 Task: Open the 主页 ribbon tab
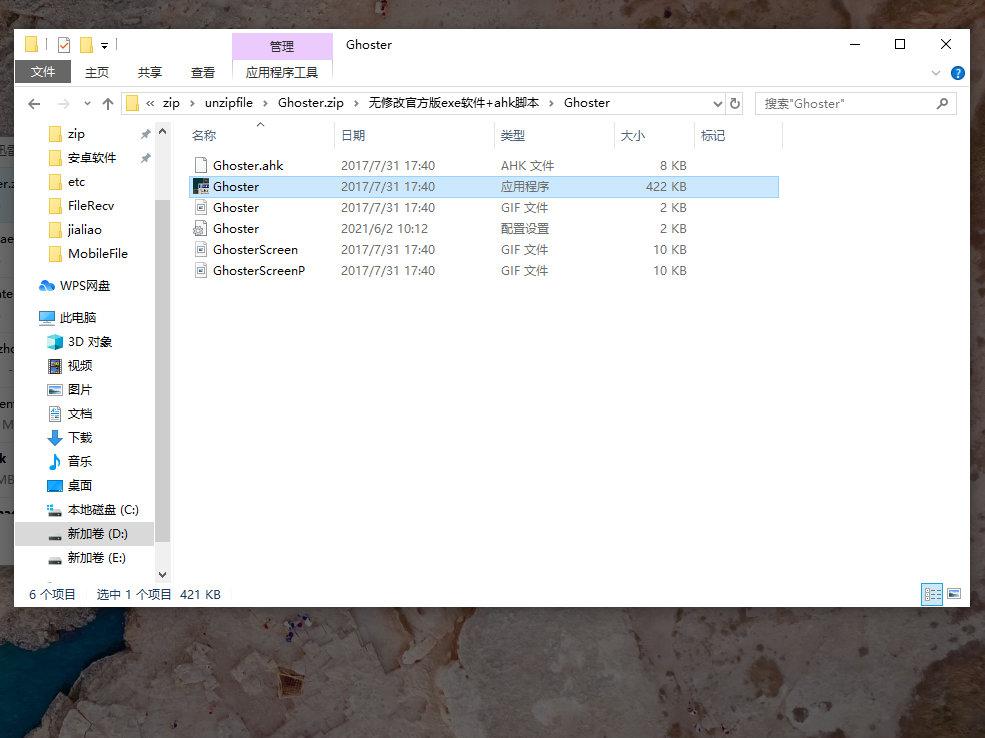click(97, 72)
